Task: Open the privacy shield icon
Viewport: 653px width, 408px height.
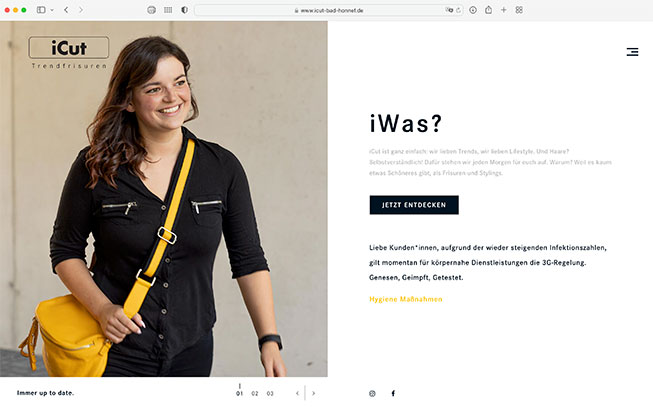Action: coord(184,10)
